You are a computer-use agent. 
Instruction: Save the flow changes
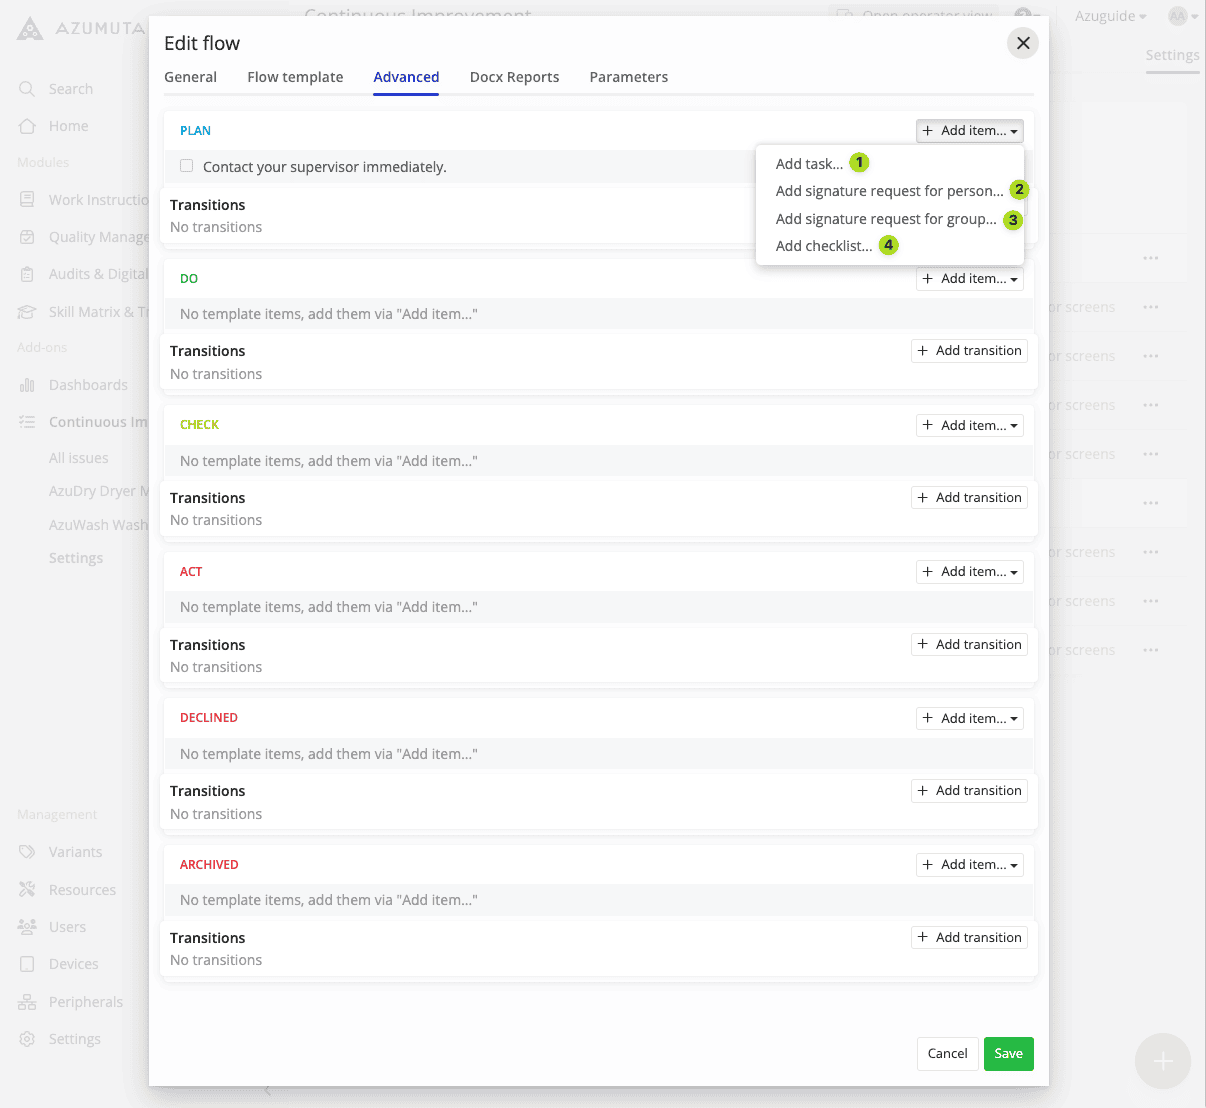1008,1053
